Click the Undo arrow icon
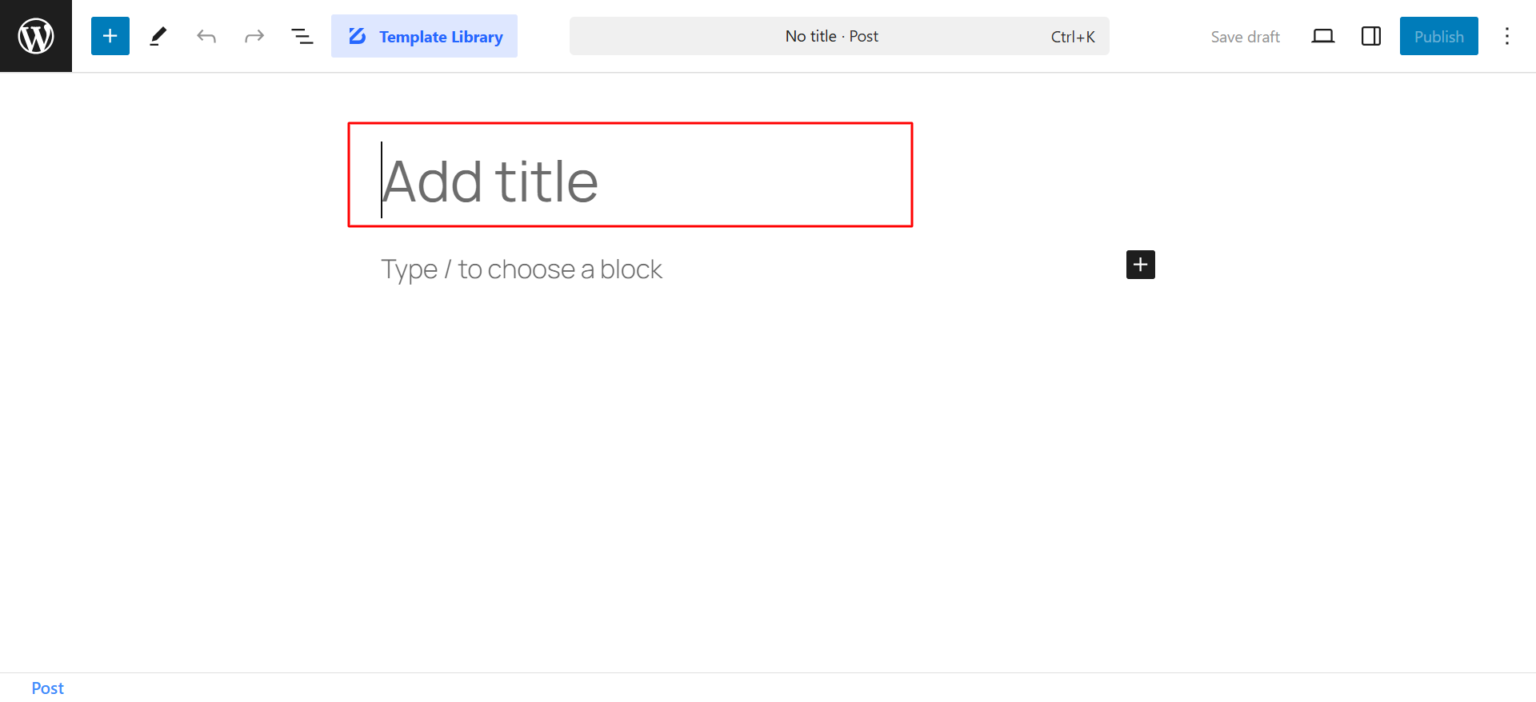The height and width of the screenshot is (702, 1536). (206, 35)
